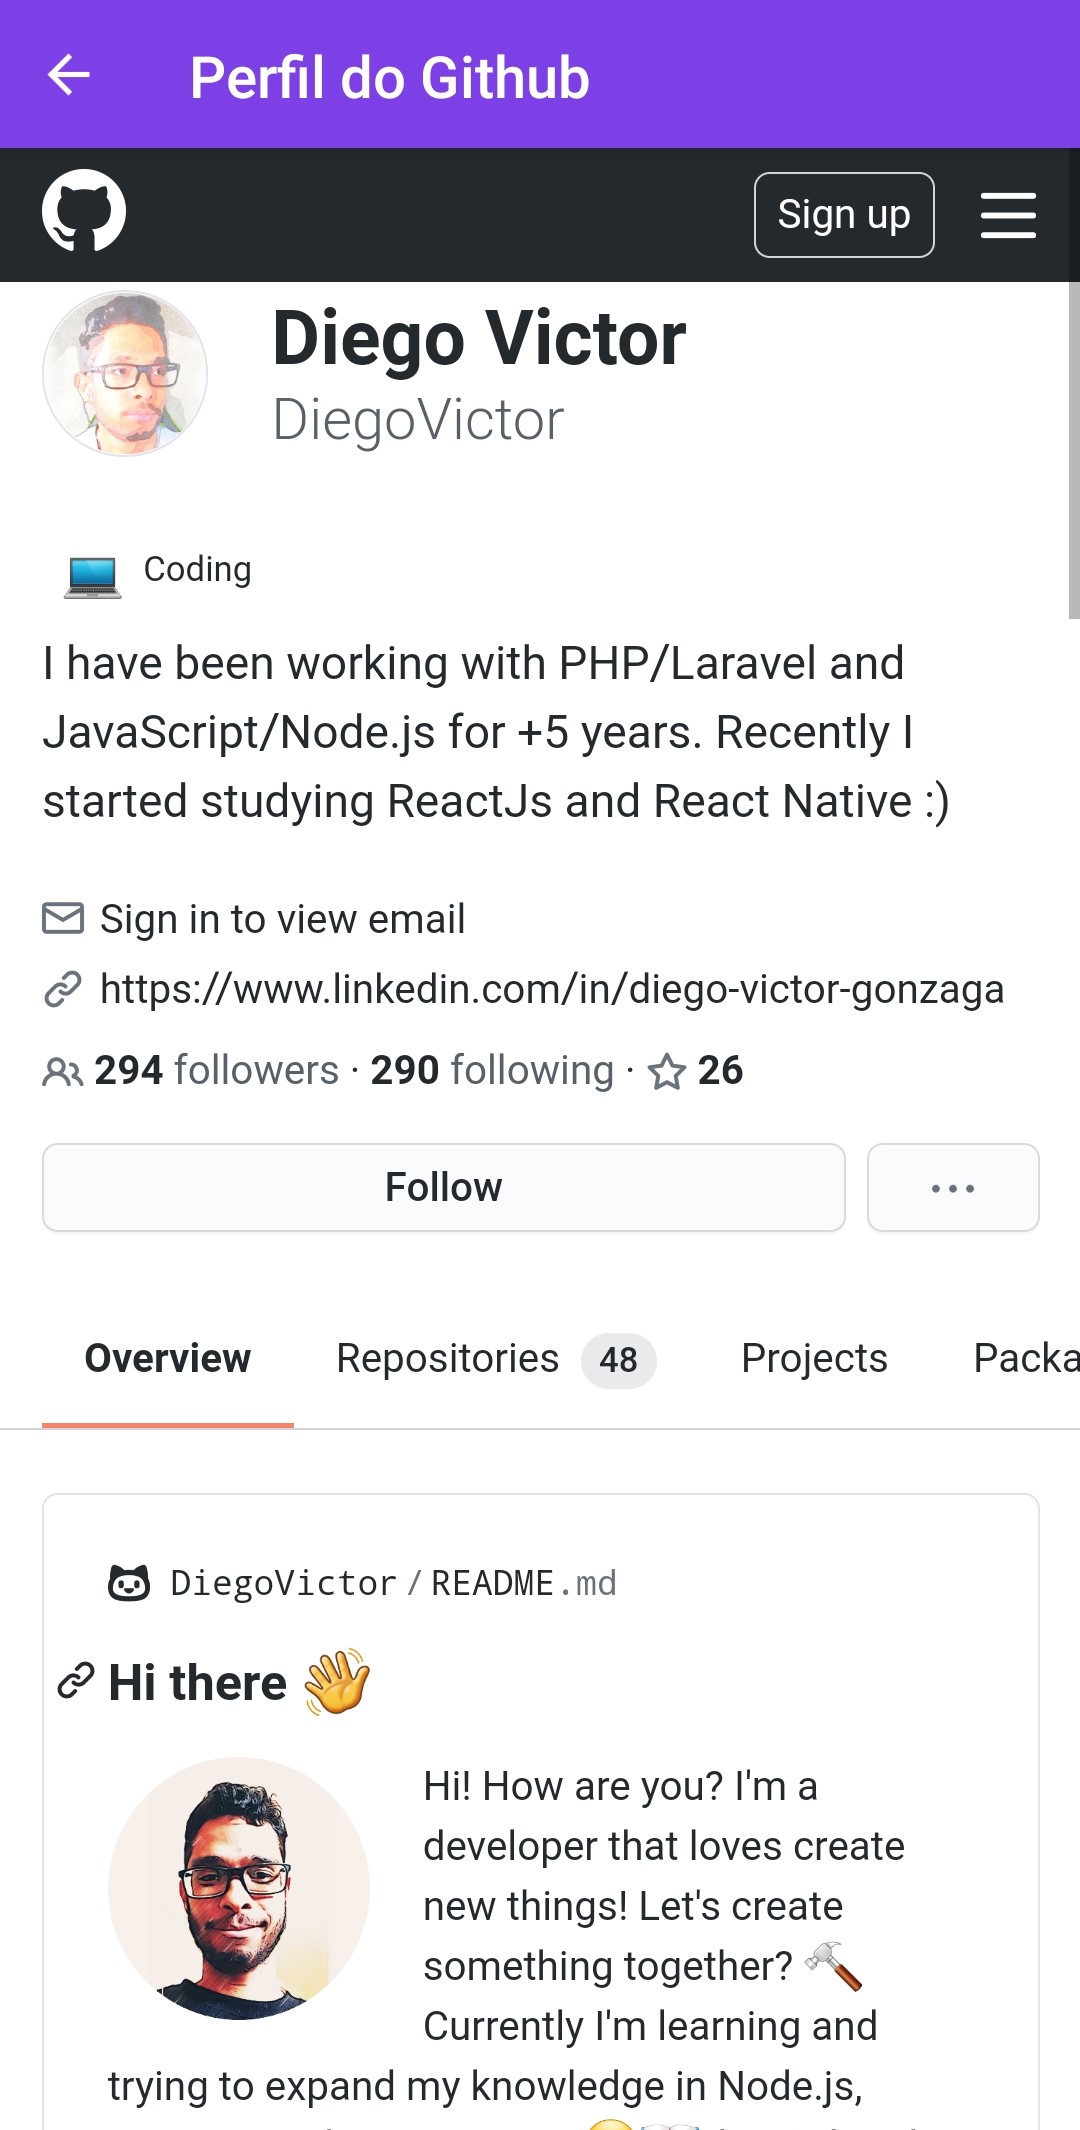
Task: Follow Diego Victor
Action: [x=444, y=1187]
